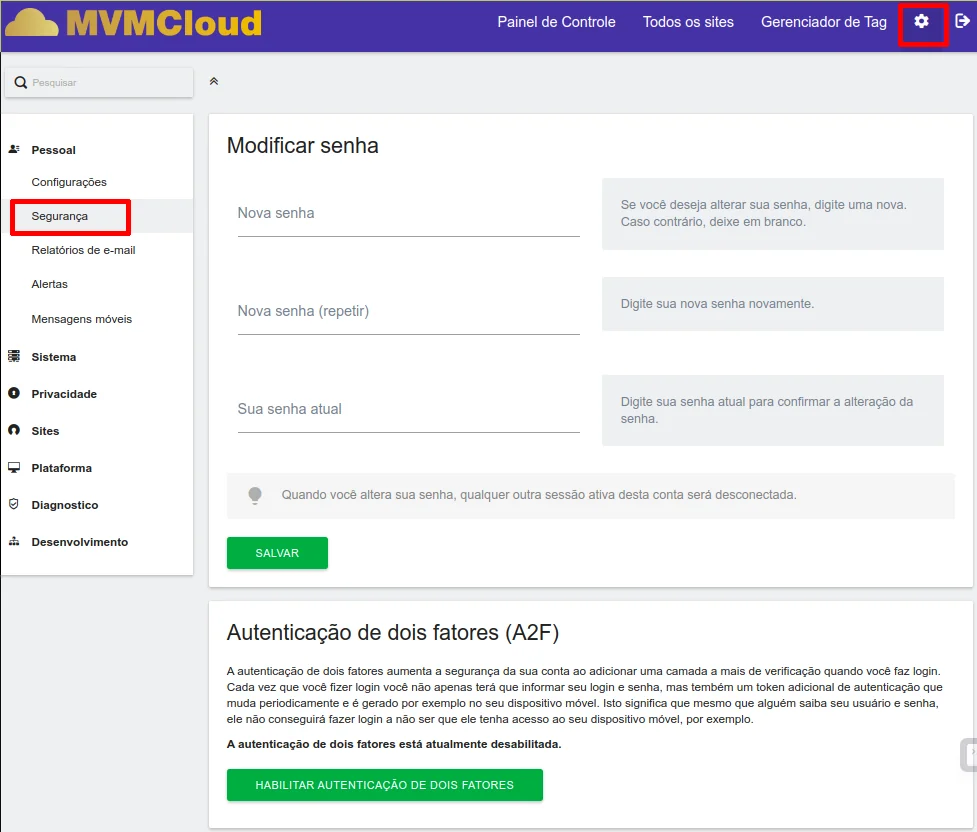Focus the Nova senha input field
The width and height of the screenshot is (977, 832).
coord(408,214)
